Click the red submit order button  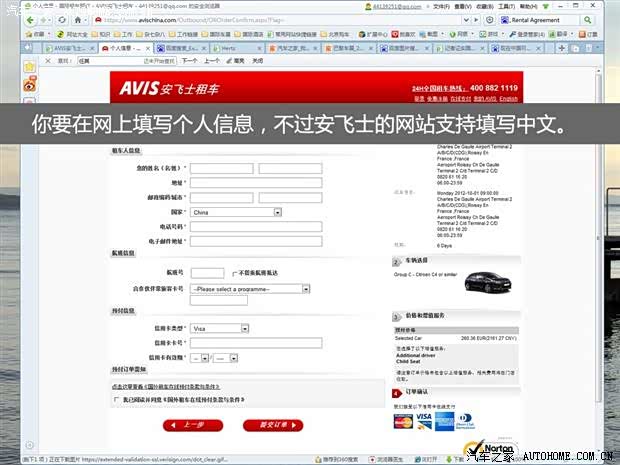pos(273,425)
